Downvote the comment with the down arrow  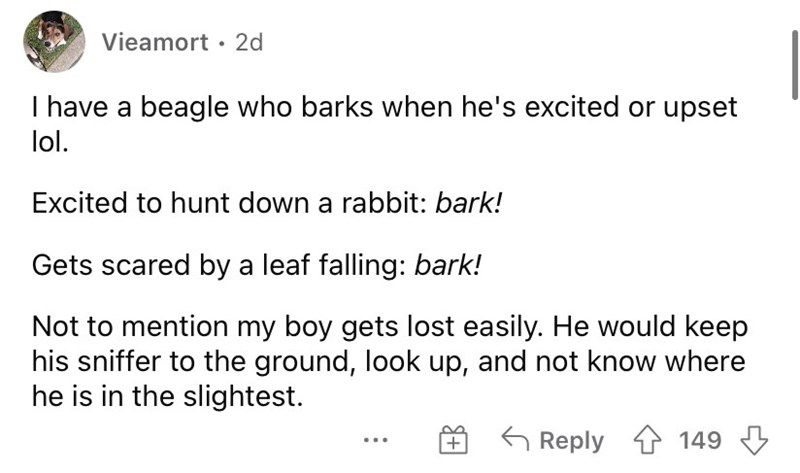point(754,440)
